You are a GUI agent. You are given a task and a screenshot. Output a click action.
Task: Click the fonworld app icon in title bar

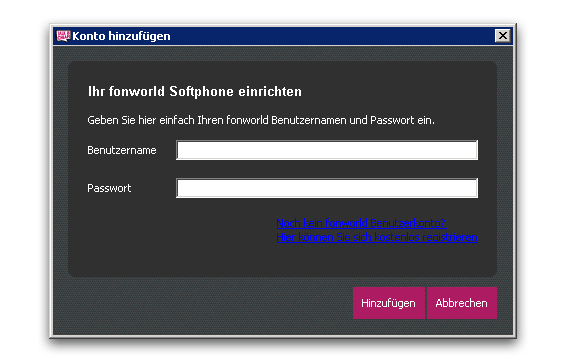[x=63, y=36]
